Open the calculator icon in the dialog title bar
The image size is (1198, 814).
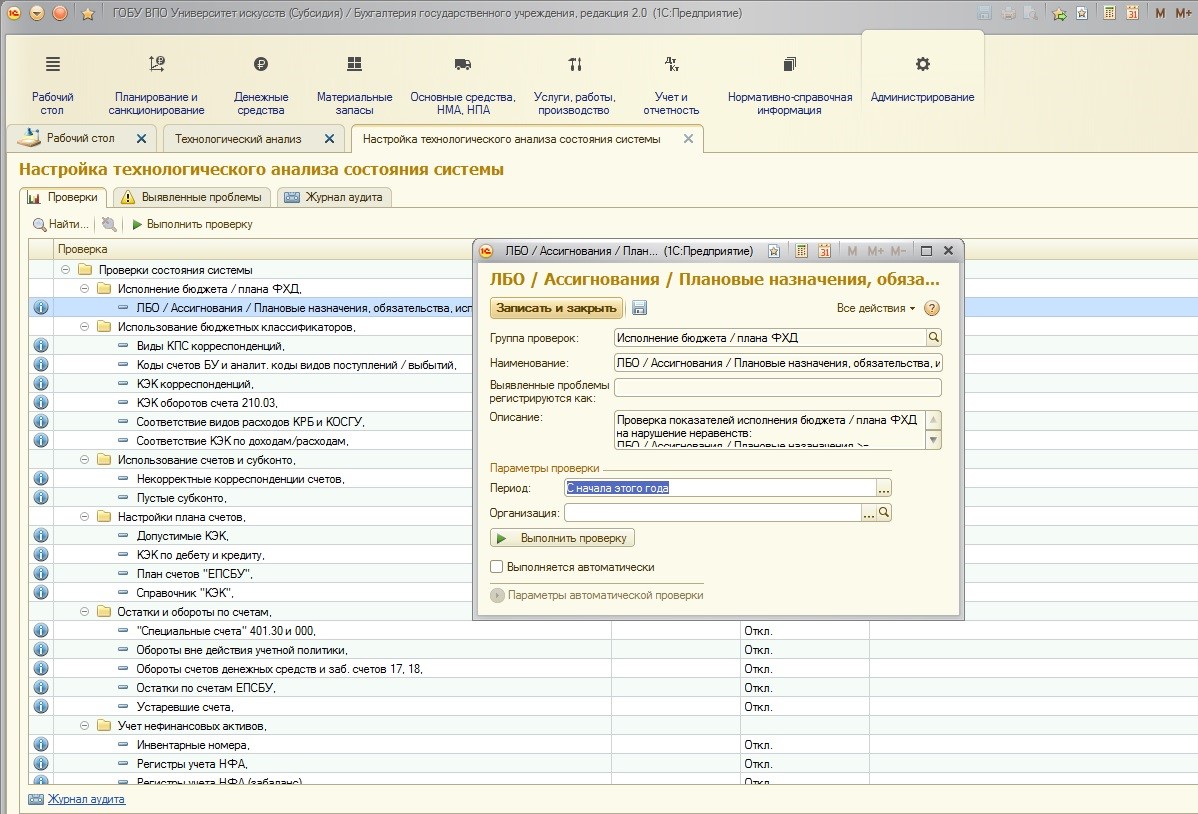[x=801, y=251]
